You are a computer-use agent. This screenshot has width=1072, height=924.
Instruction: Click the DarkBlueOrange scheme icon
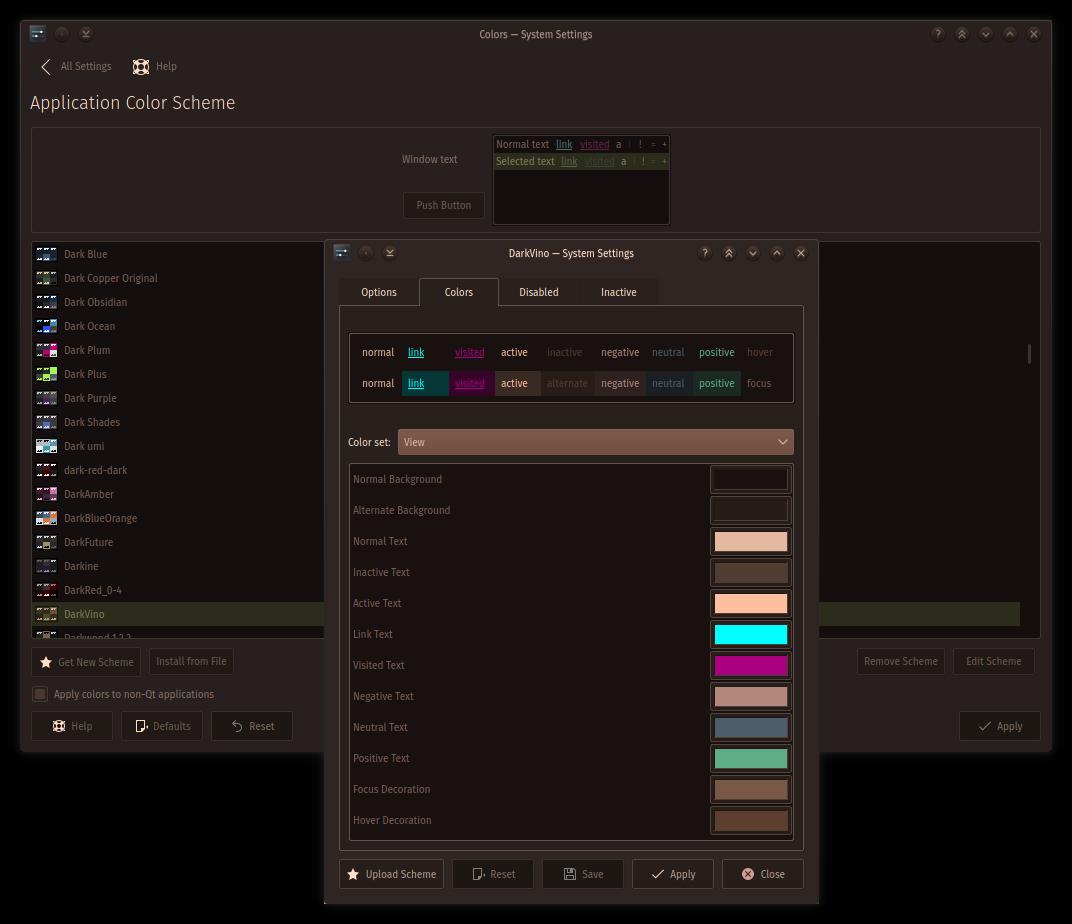46,518
